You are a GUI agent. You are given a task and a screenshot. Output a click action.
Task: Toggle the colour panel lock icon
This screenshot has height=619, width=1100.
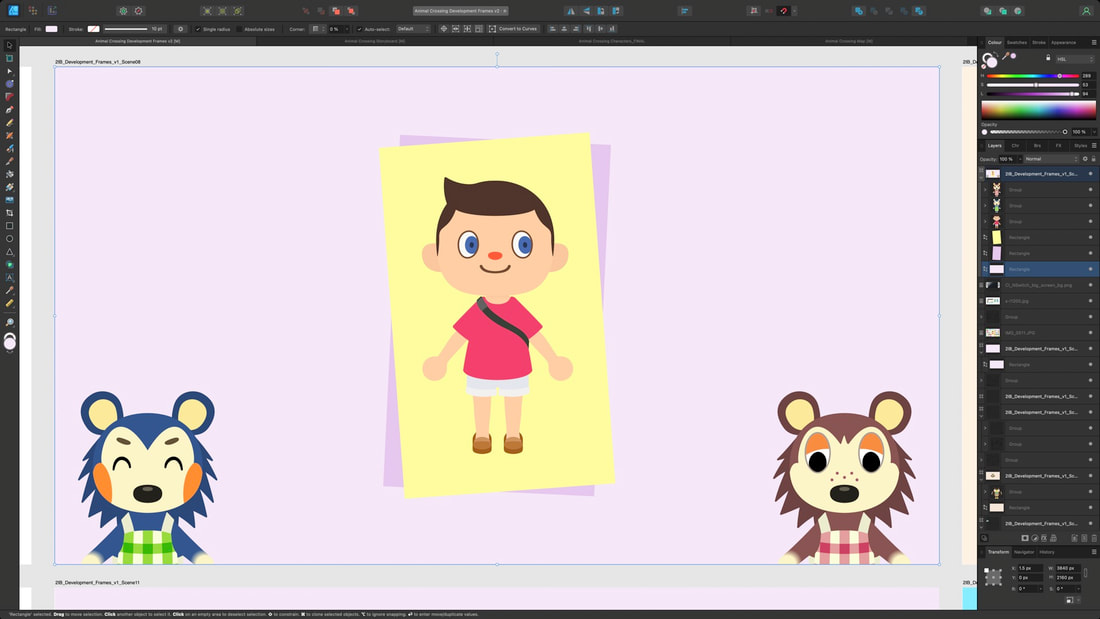(x=1048, y=58)
